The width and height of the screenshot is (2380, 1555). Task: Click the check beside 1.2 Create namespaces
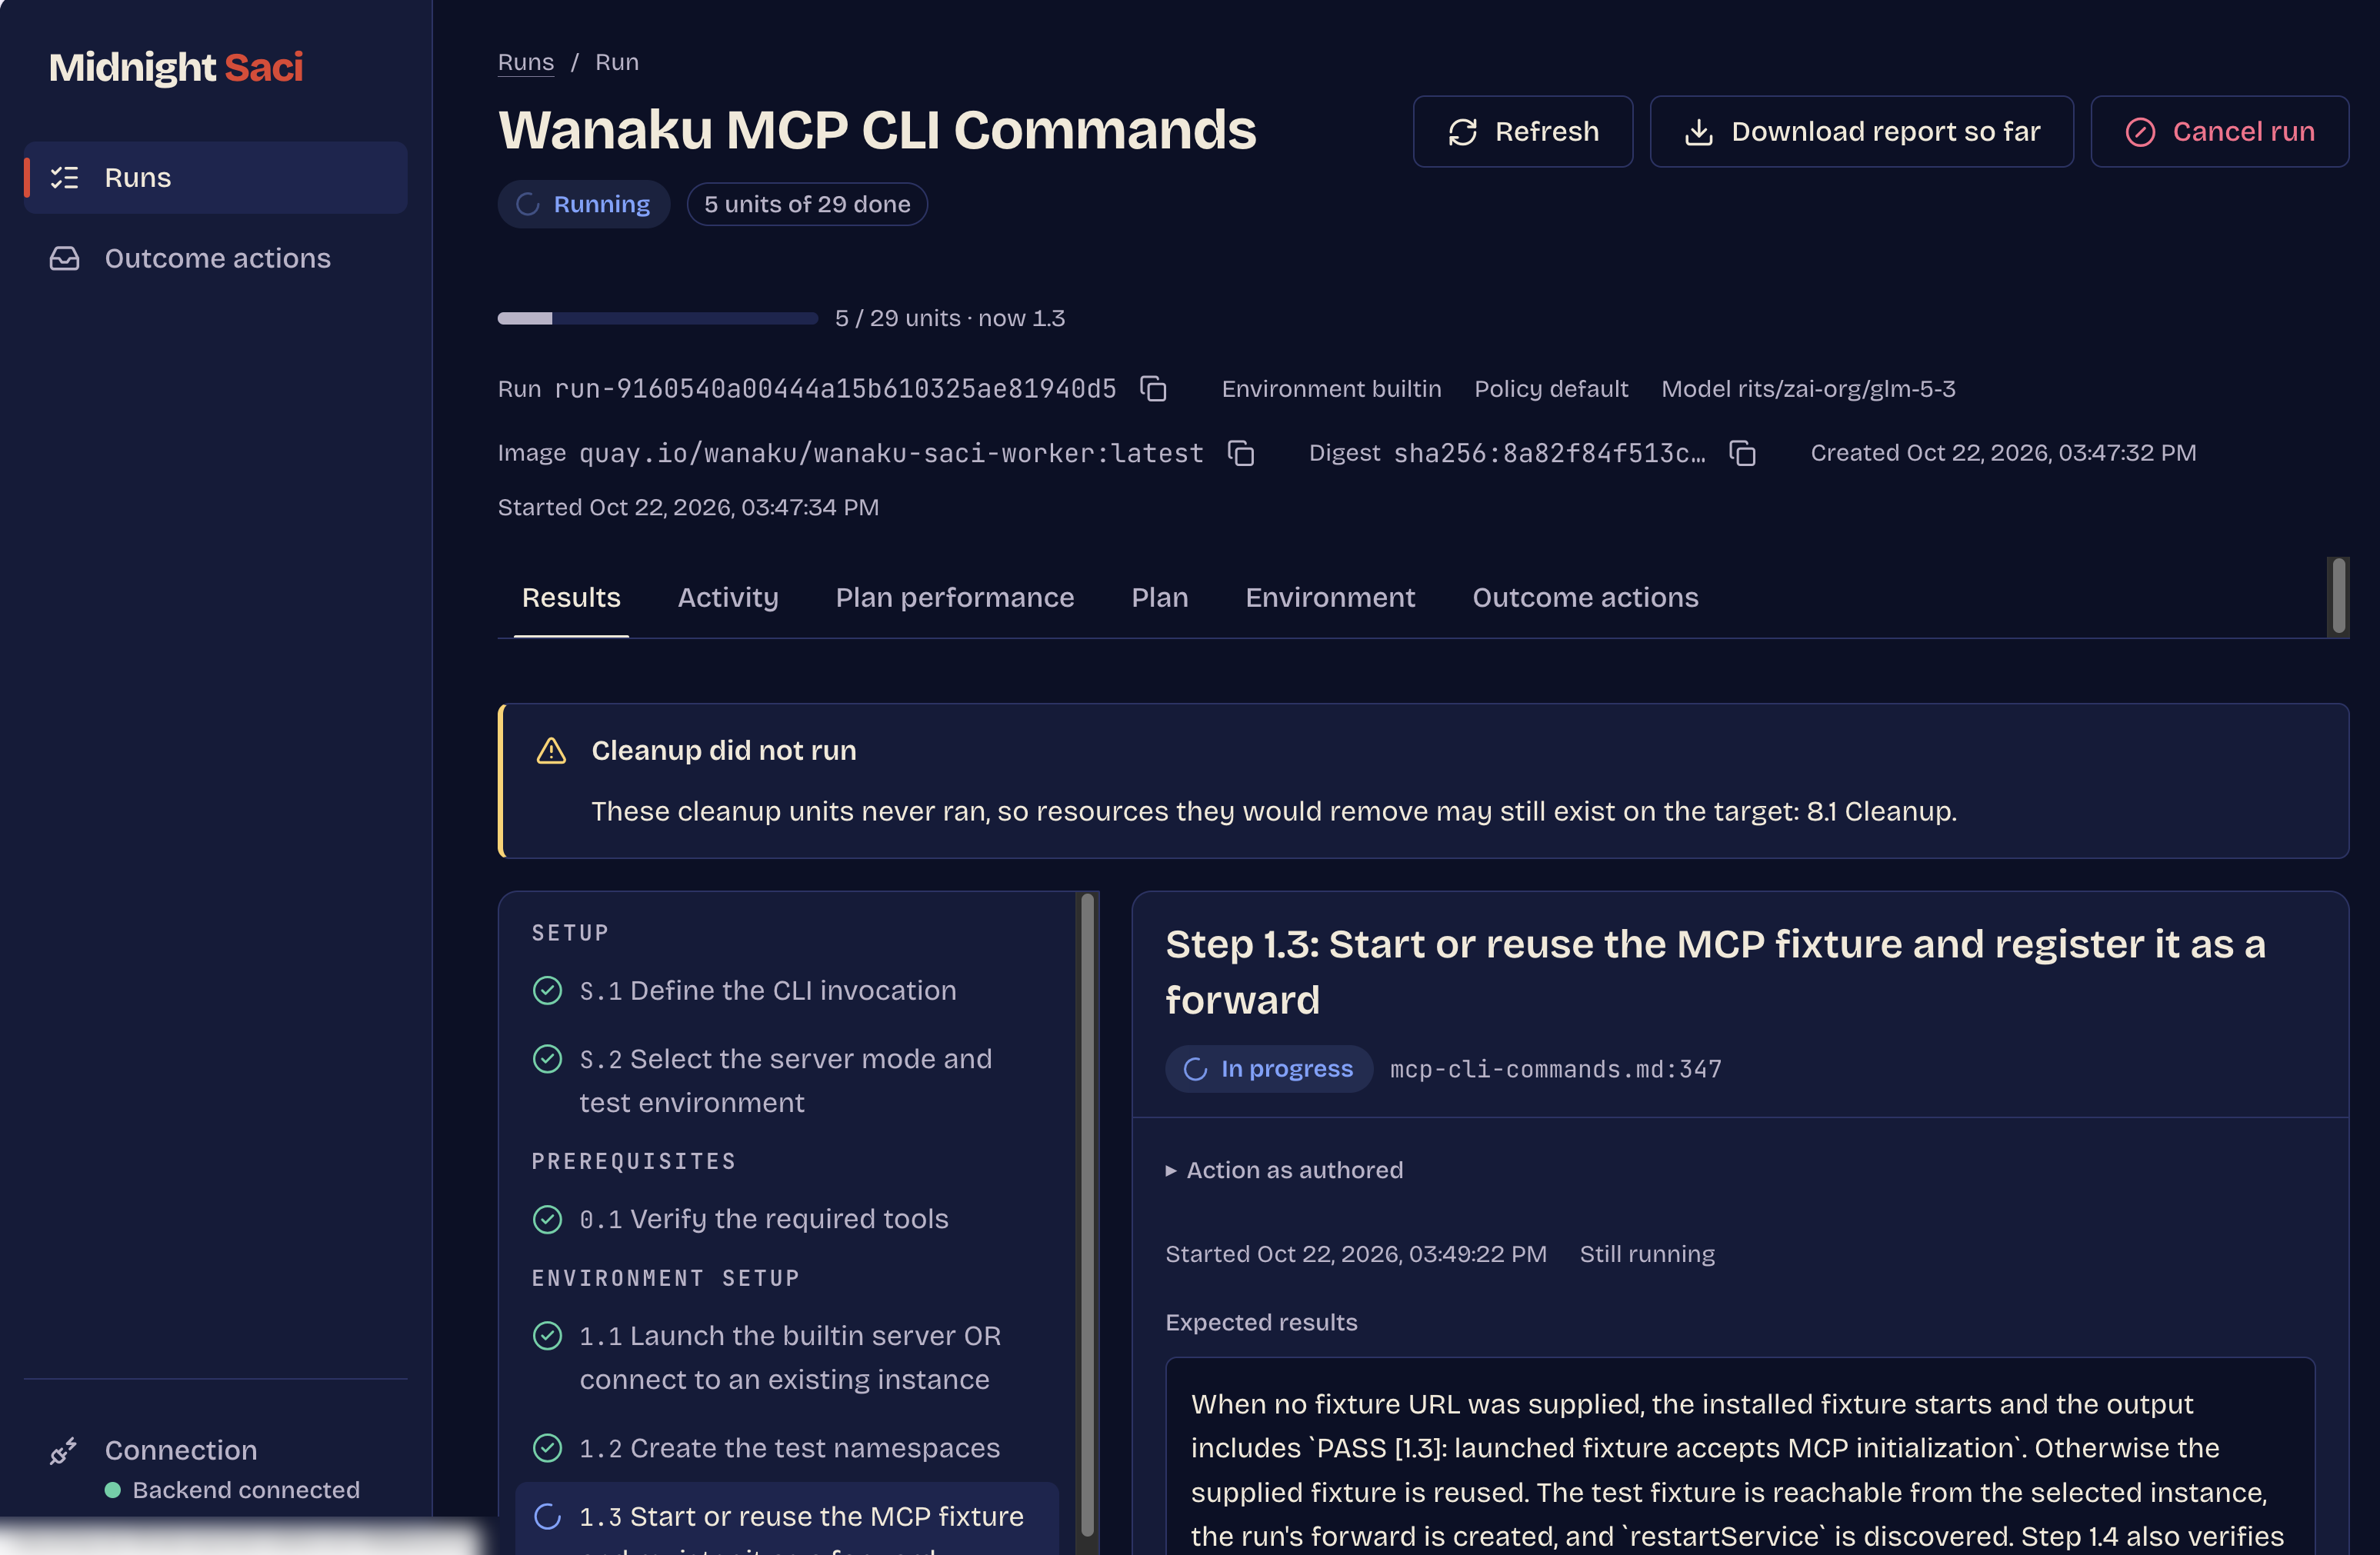click(x=547, y=1448)
